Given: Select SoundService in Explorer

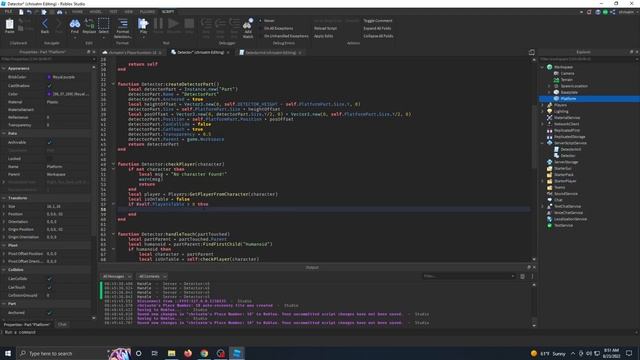Looking at the screenshot, I should 565,193.
